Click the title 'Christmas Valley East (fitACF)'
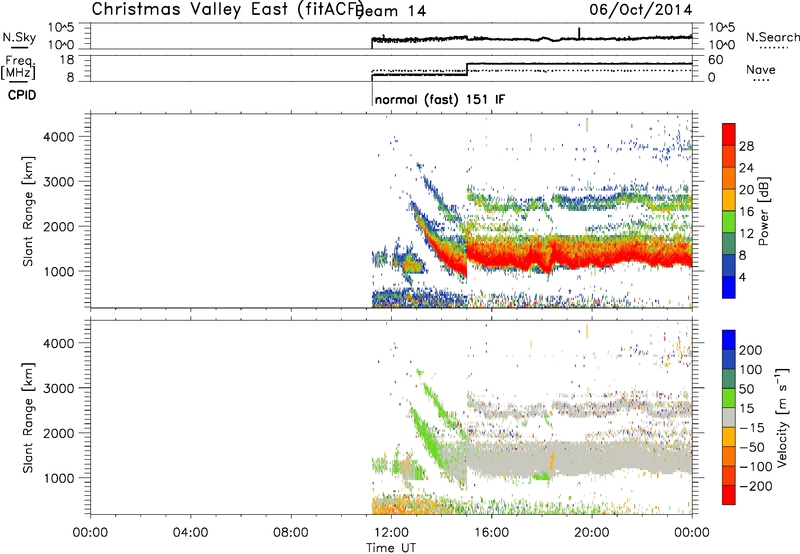The width and height of the screenshot is (800, 554). tap(228, 9)
